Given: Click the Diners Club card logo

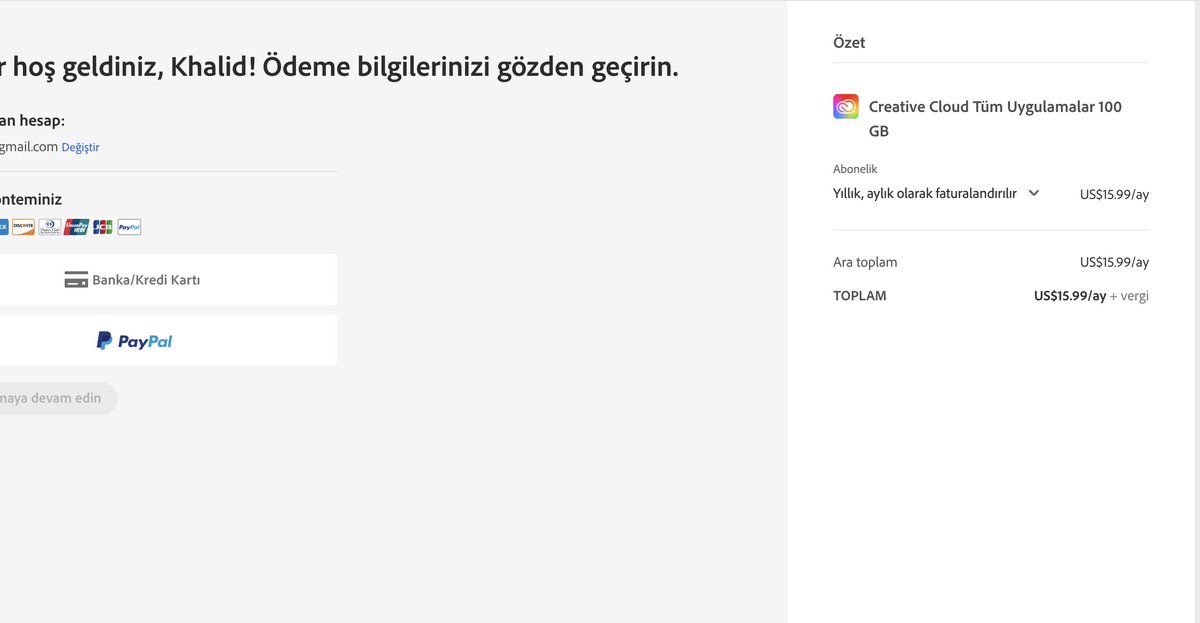Looking at the screenshot, I should coord(50,227).
